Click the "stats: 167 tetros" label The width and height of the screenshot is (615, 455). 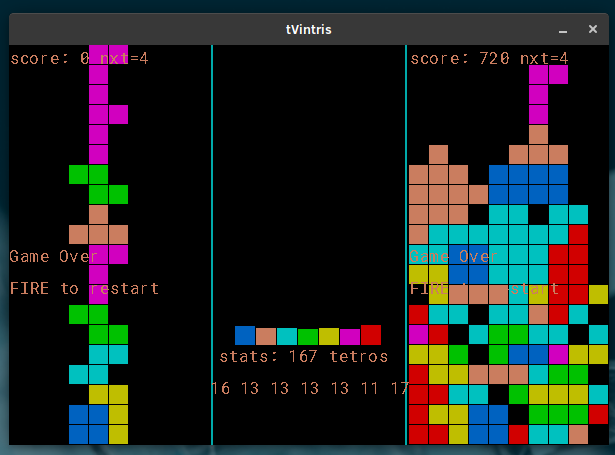304,356
